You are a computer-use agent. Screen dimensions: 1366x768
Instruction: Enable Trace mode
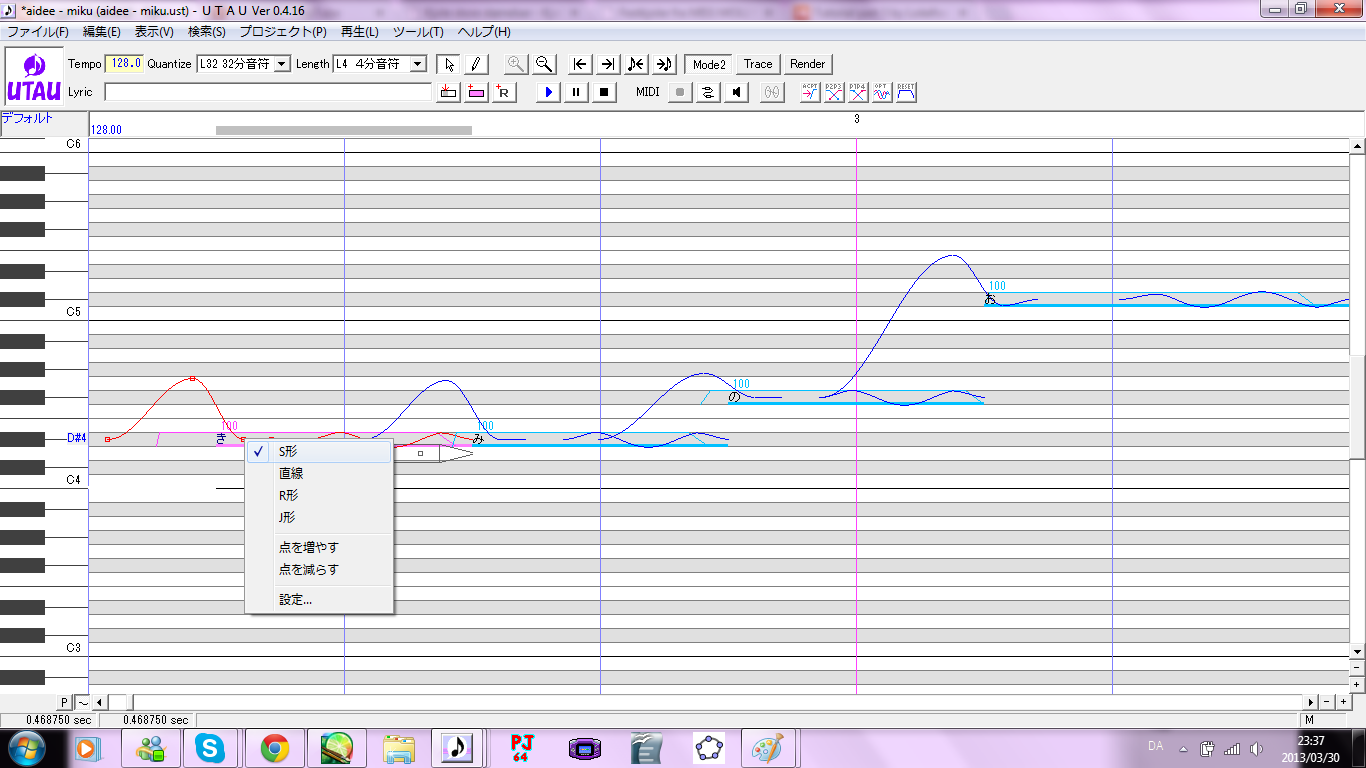757,63
